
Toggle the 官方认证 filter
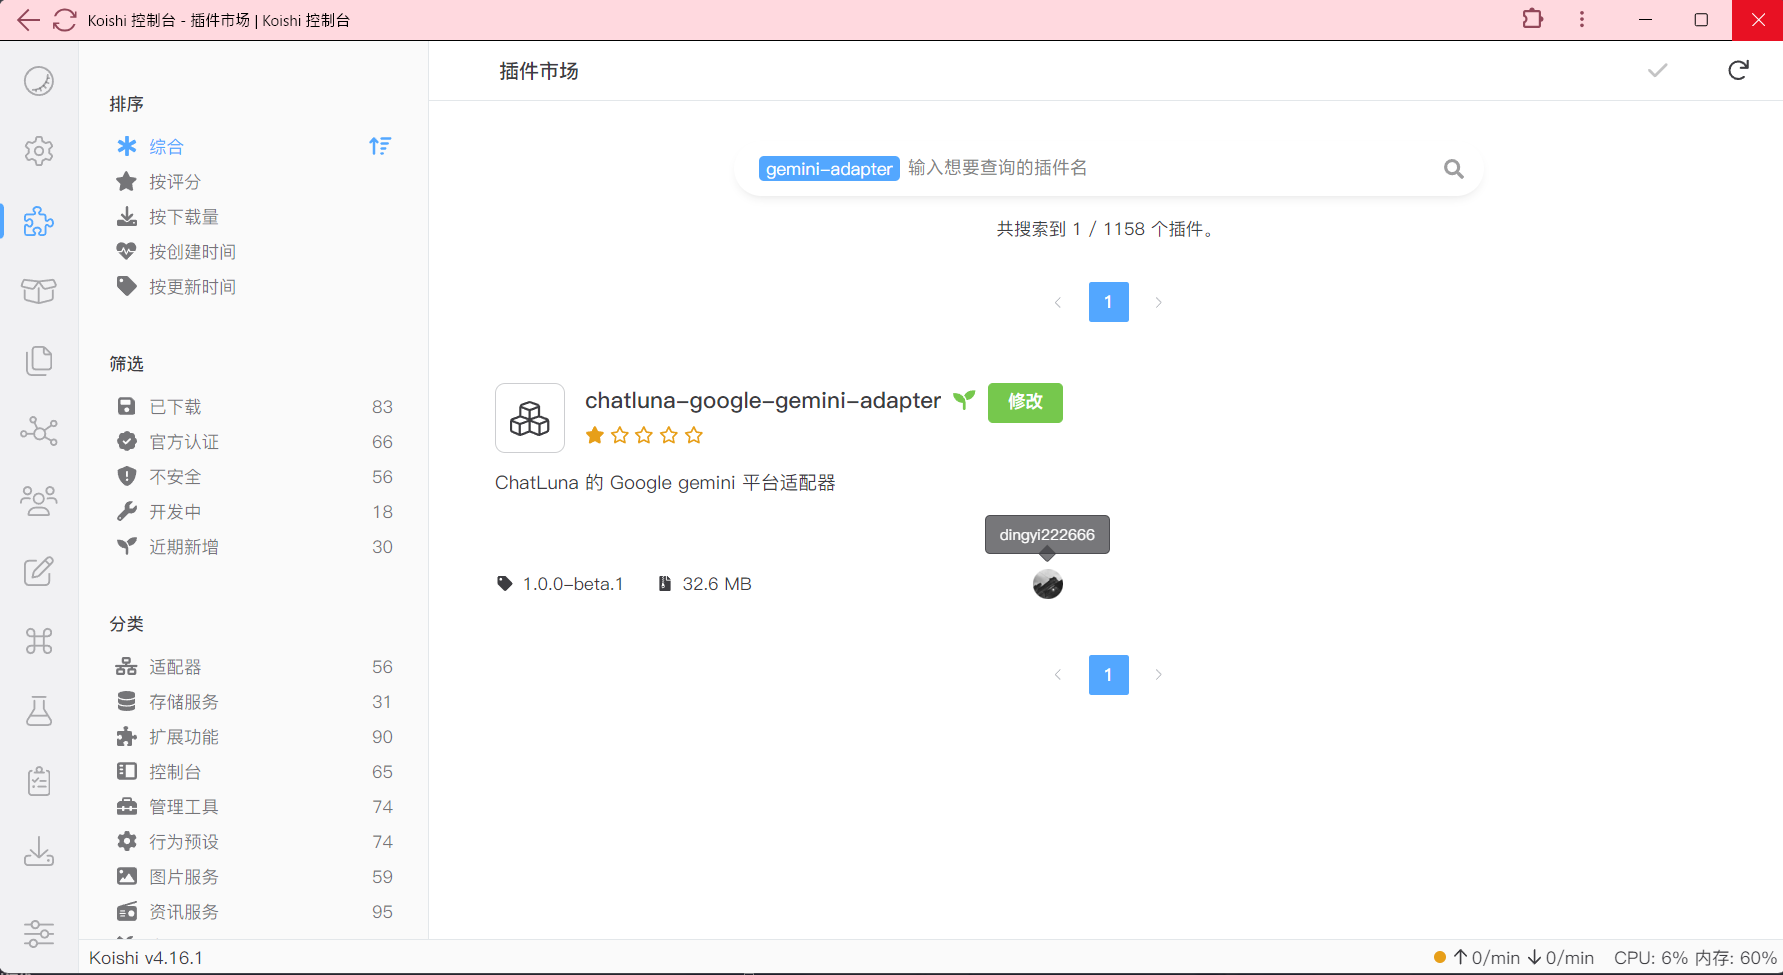coord(184,442)
